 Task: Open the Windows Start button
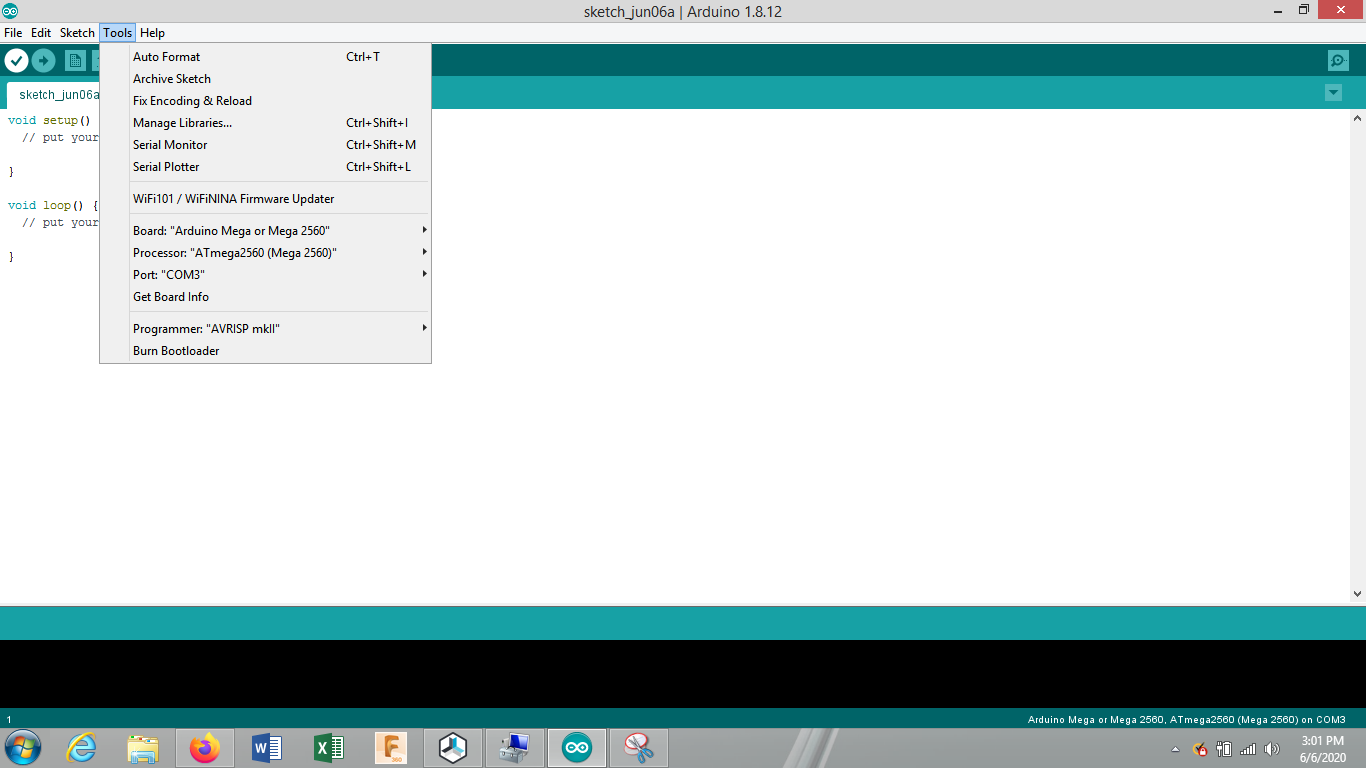click(22, 748)
